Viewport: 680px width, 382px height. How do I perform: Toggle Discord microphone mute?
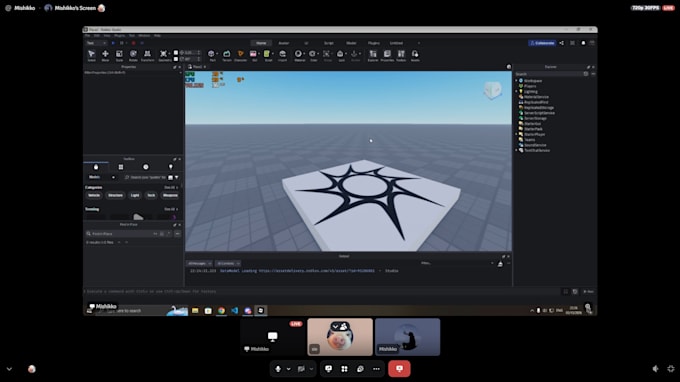(278, 369)
